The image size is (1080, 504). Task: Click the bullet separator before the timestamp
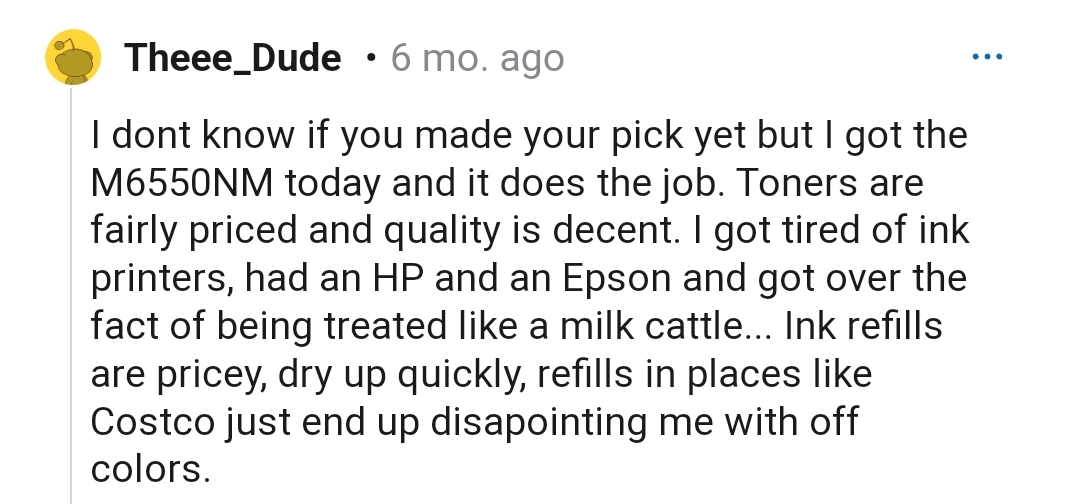[x=372, y=59]
